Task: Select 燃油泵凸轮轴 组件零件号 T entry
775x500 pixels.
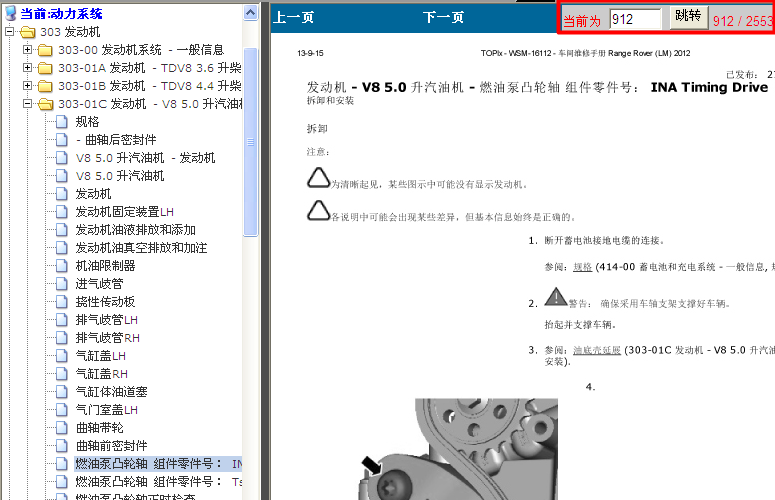Action: (158, 482)
